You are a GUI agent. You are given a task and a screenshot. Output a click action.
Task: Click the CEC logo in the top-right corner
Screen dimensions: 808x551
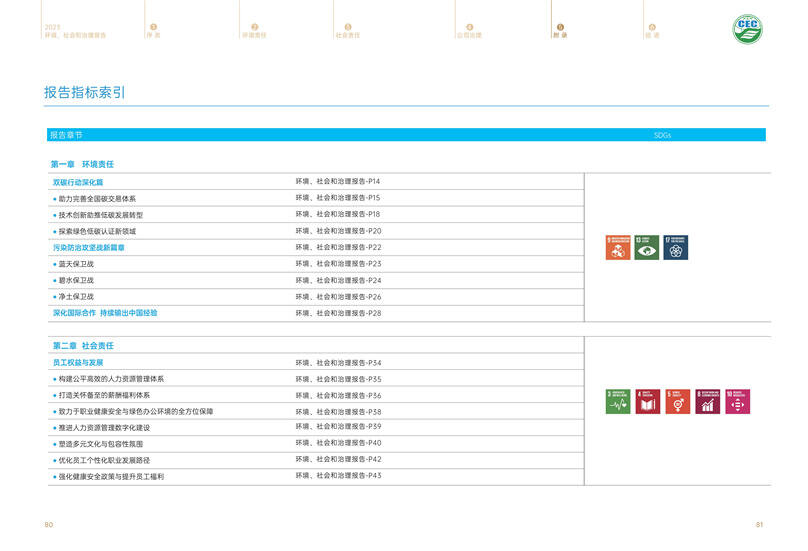[749, 30]
